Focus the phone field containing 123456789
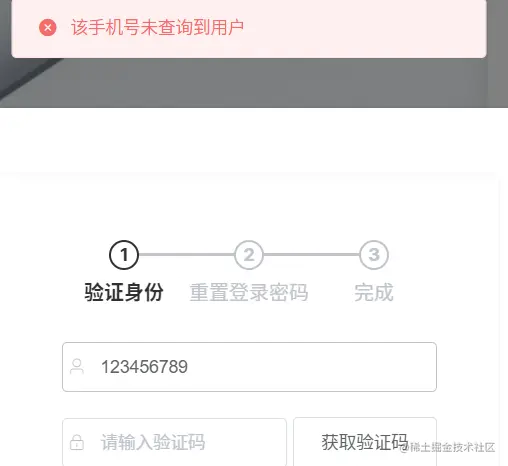Viewport: 508px width, 466px height. [249, 367]
